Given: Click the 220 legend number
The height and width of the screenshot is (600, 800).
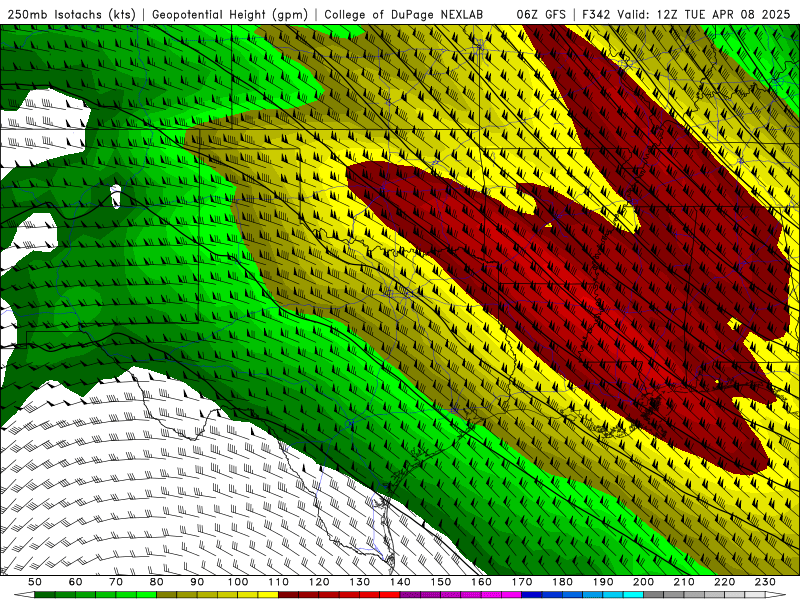Looking at the screenshot, I should [x=724, y=582].
